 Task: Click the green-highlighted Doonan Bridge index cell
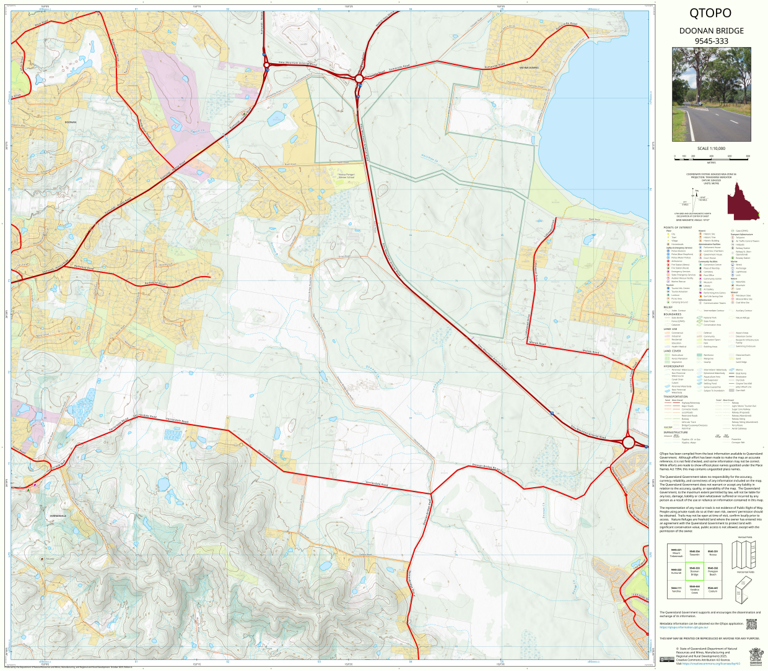[x=695, y=571]
